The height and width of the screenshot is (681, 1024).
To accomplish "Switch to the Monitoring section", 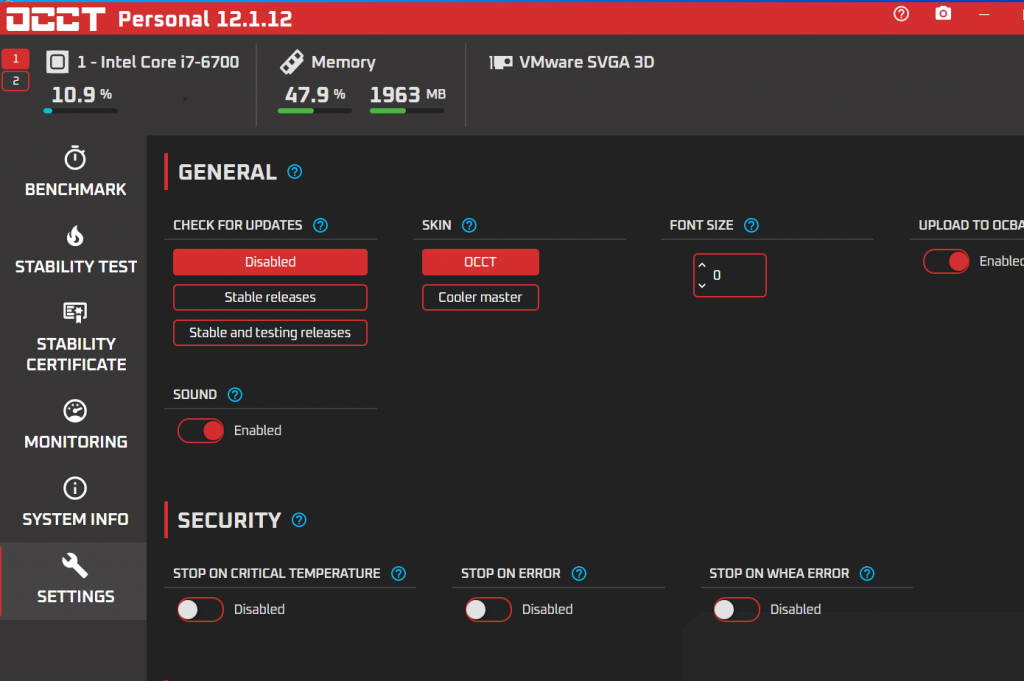I will tap(75, 425).
